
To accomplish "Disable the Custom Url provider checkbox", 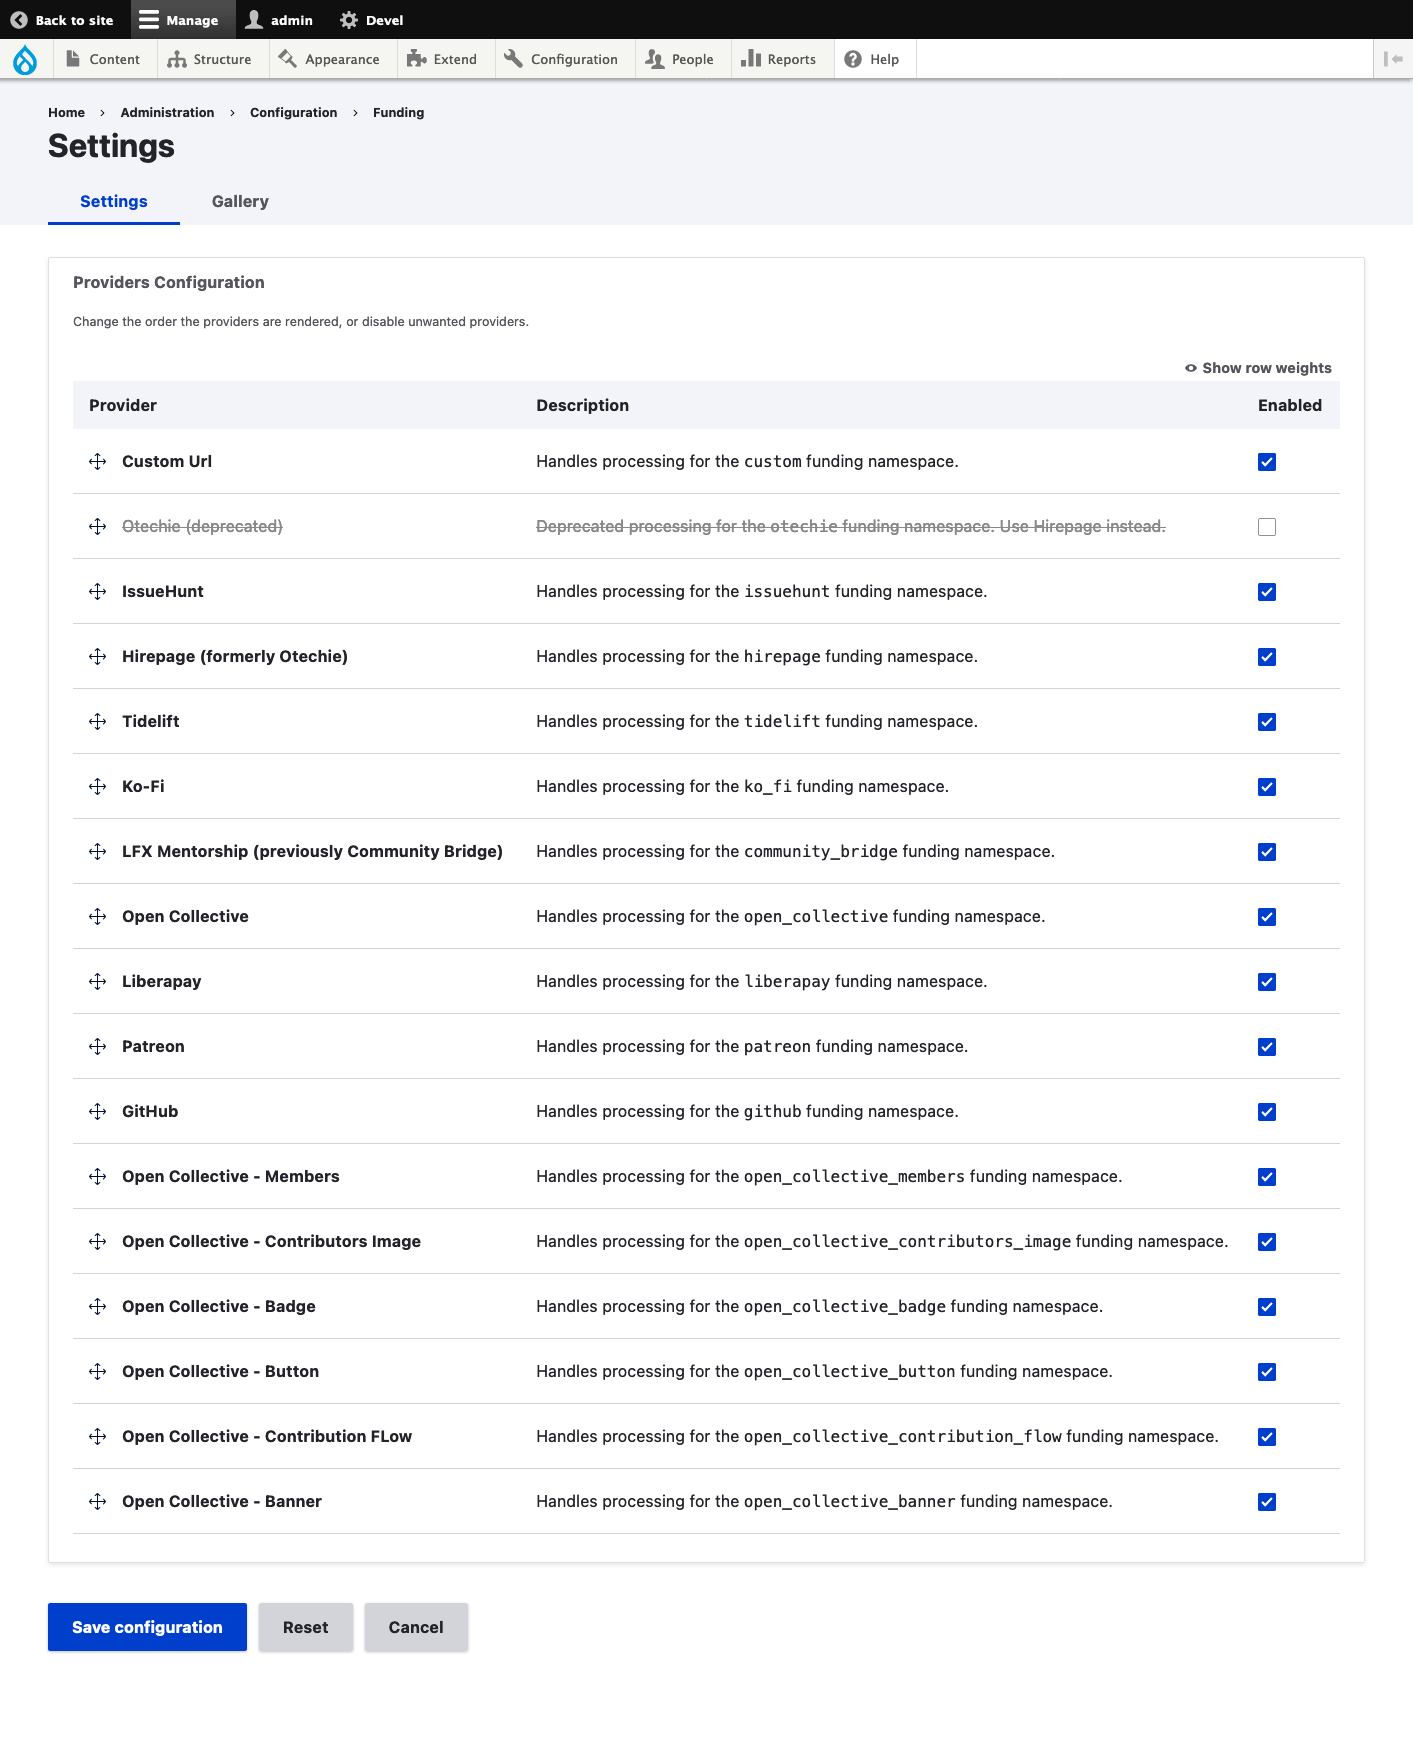I will click(1267, 462).
